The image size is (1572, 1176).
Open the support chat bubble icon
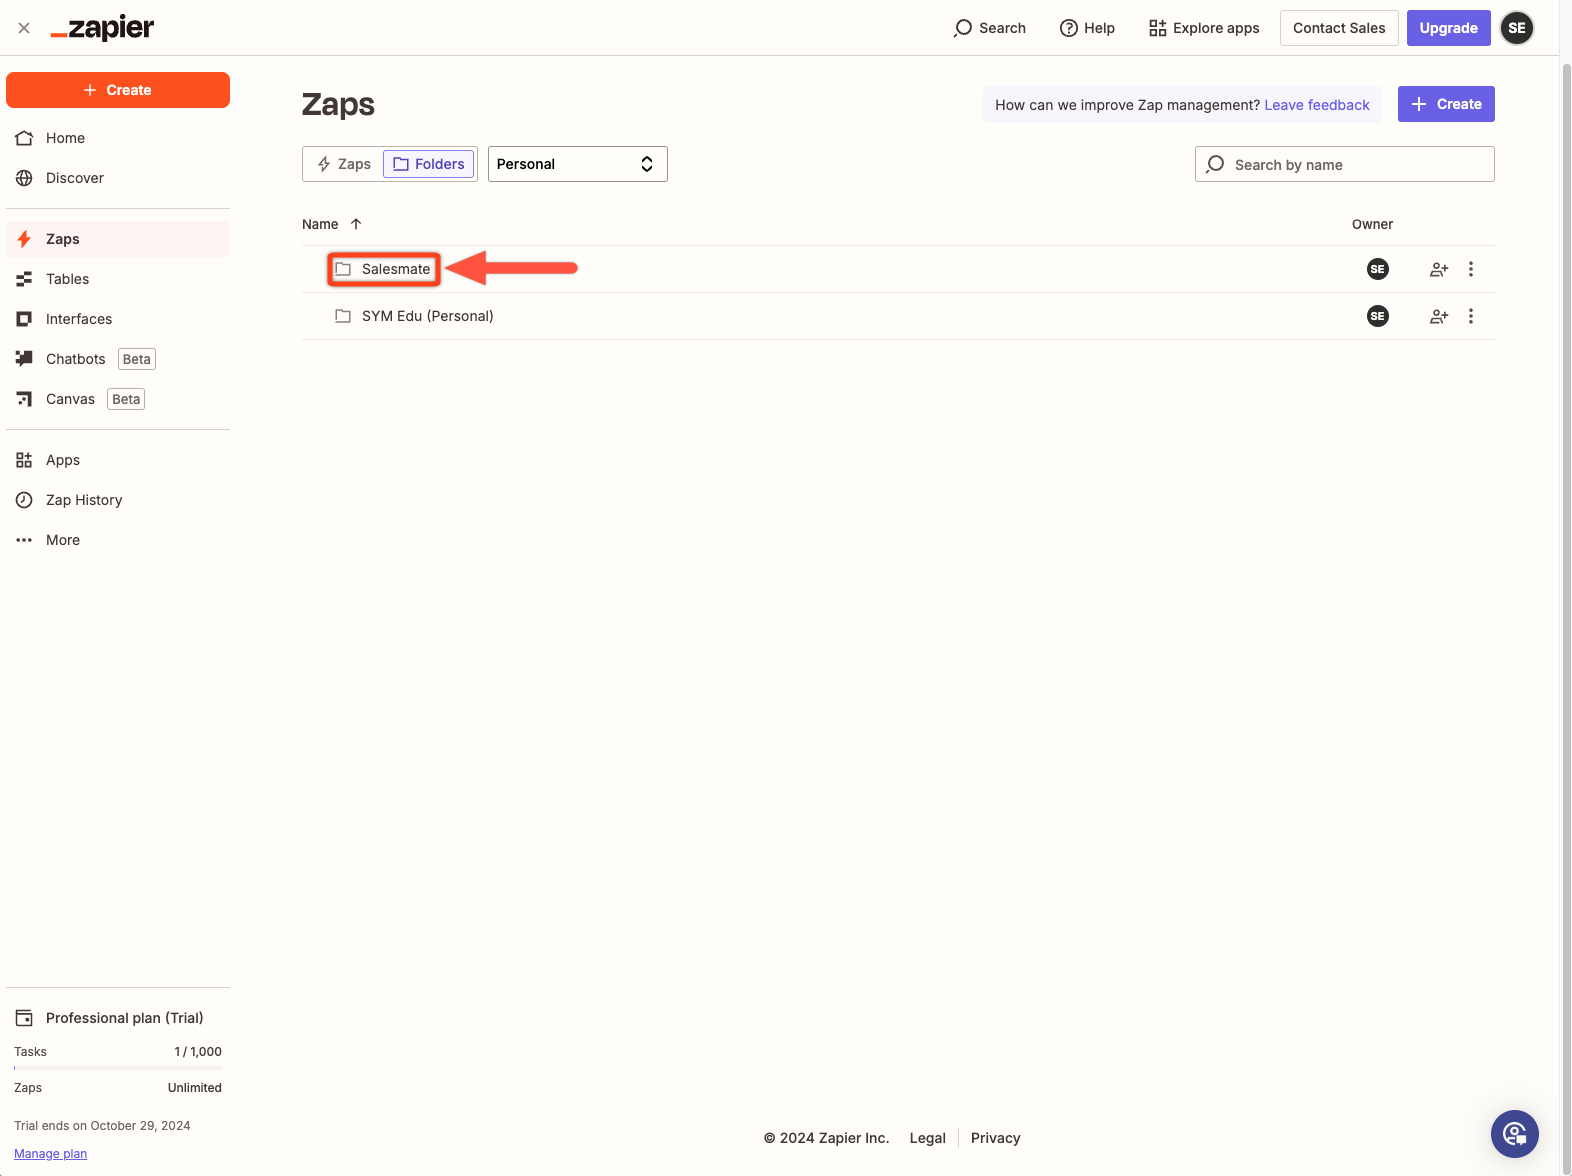(x=1514, y=1134)
